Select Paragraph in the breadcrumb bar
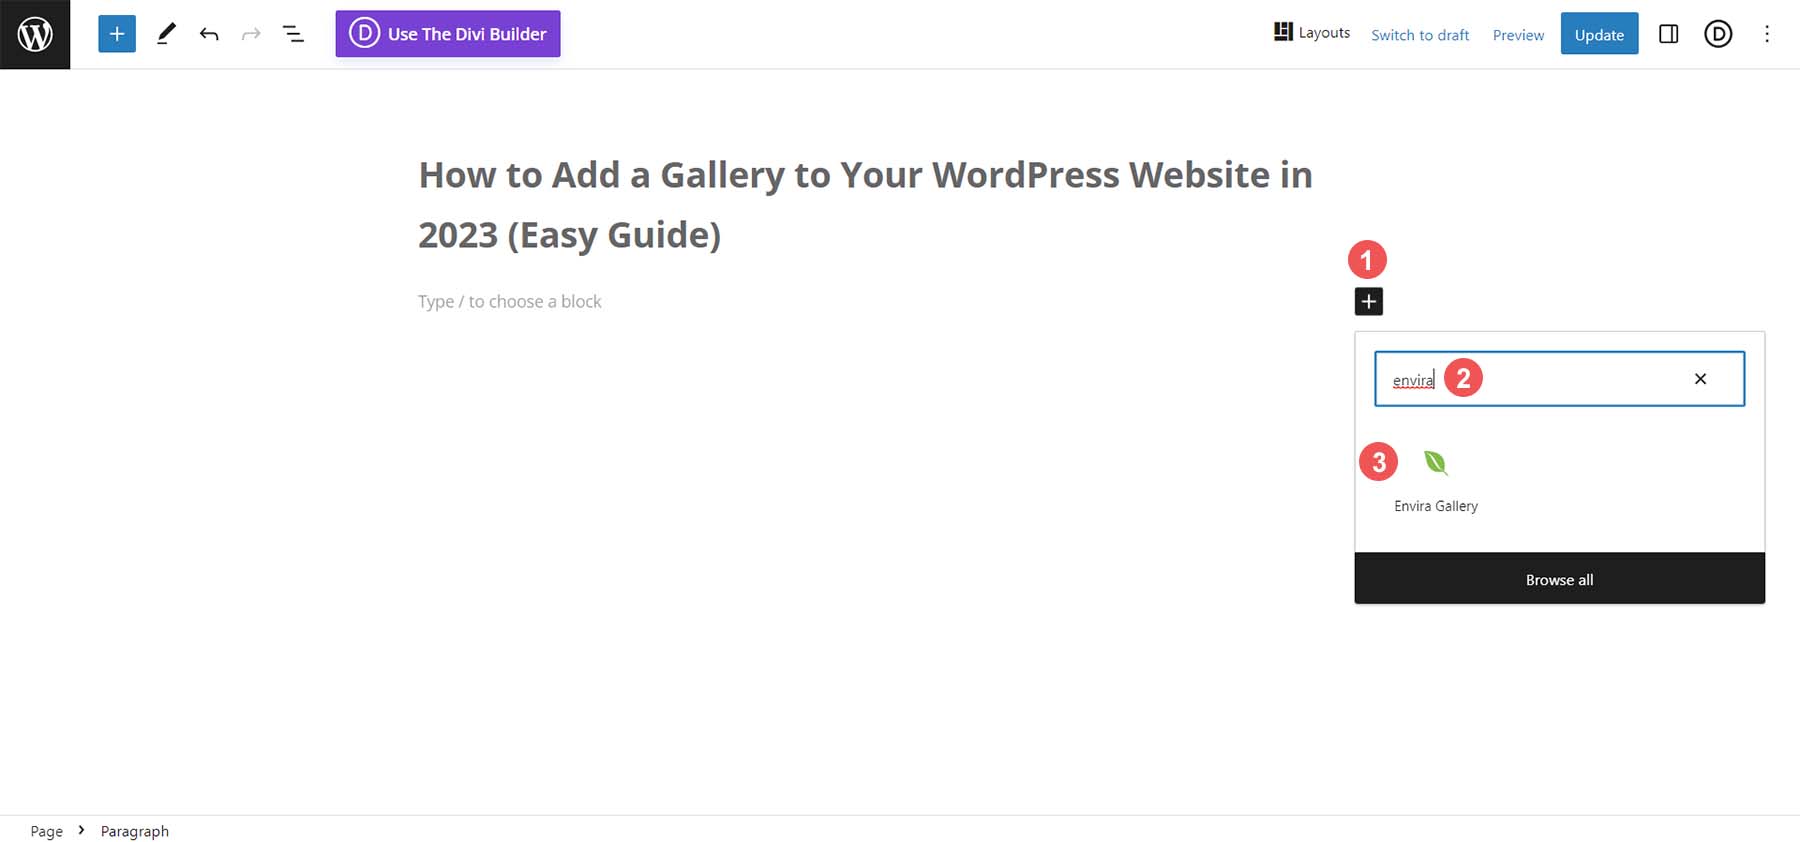 click(x=134, y=831)
